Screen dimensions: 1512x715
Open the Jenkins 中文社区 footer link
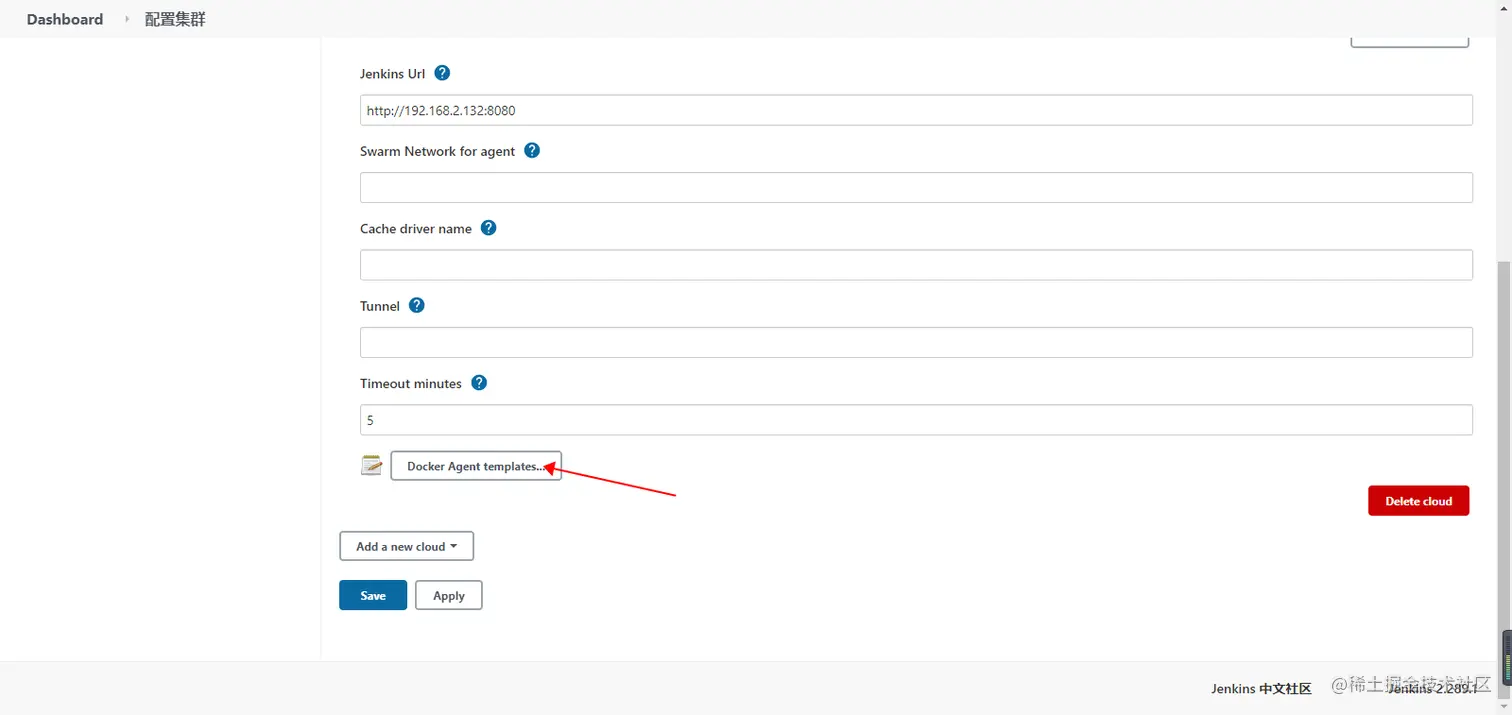(1260, 688)
